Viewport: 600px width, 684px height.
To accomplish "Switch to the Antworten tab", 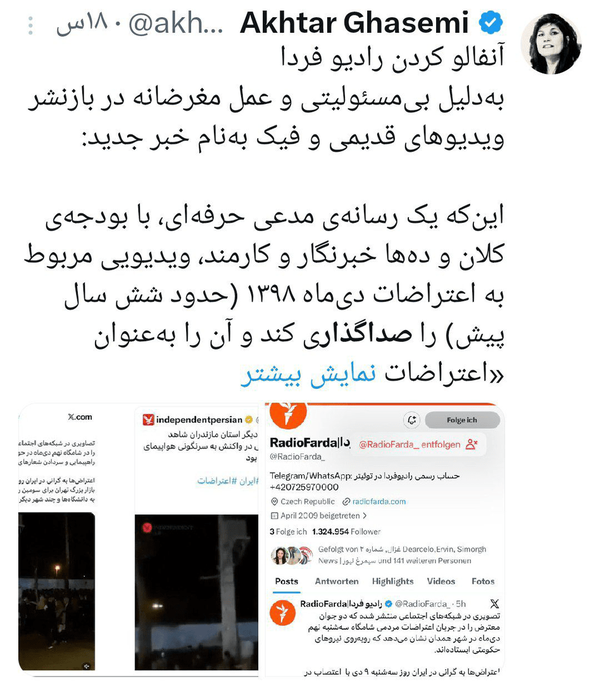I will pyautogui.click(x=336, y=581).
